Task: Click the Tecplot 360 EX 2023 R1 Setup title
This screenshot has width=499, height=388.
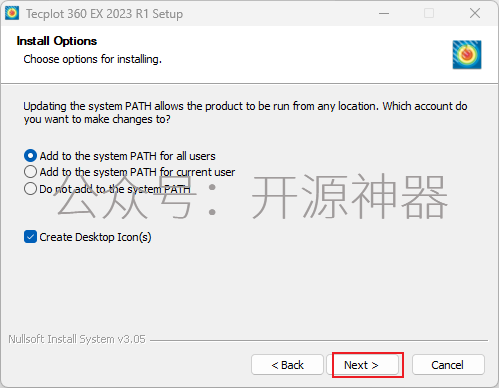Action: [104, 14]
